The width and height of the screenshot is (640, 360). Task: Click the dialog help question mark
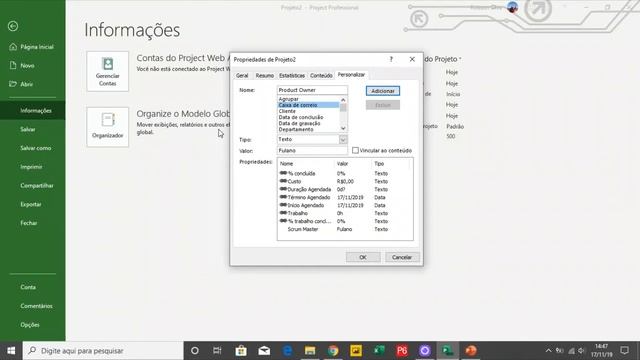coord(391,60)
